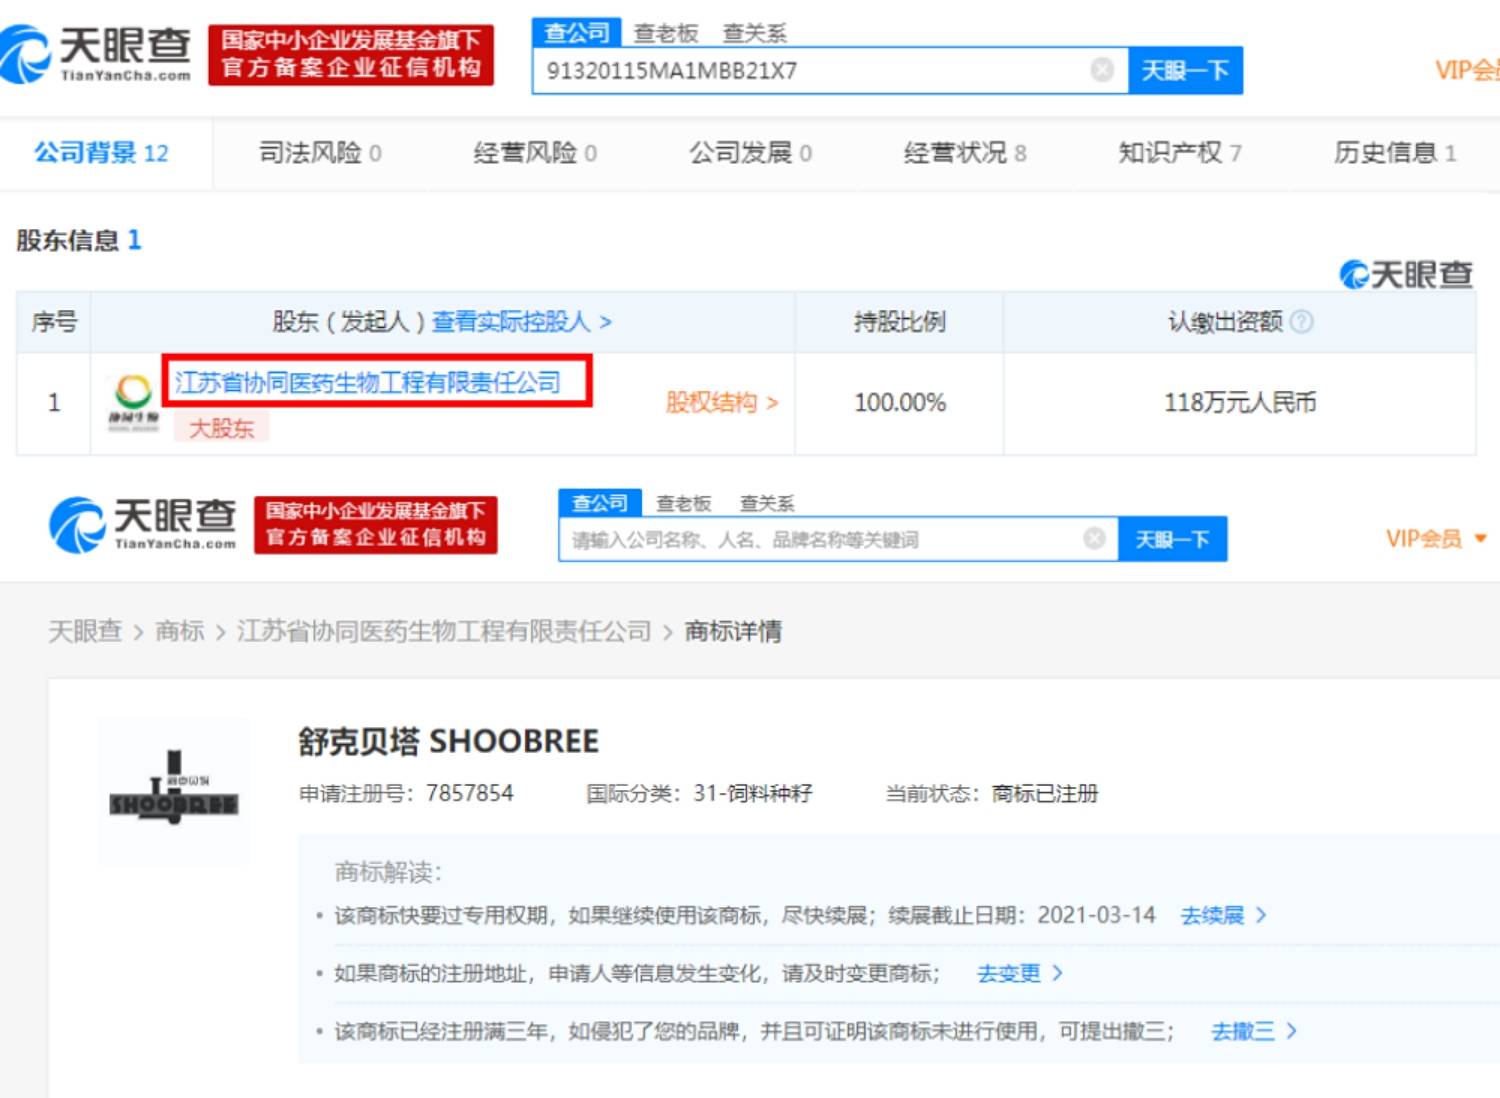The height and width of the screenshot is (1098, 1500).
Task: Open 股权结构 link
Action: [x=722, y=403]
